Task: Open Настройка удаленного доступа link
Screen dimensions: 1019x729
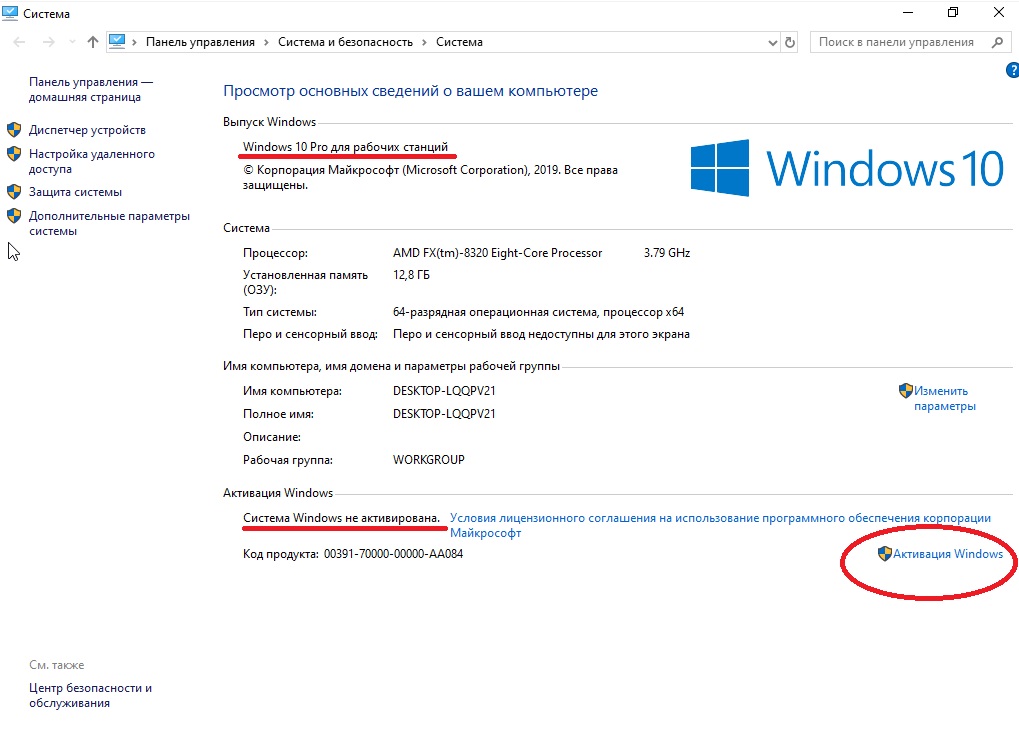Action: click(91, 162)
